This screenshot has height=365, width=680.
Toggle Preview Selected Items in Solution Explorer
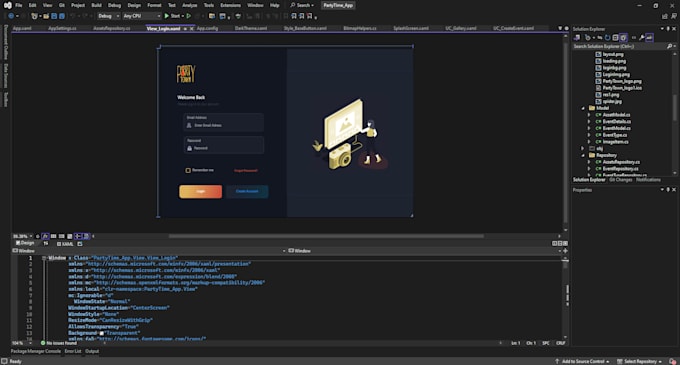pos(649,38)
